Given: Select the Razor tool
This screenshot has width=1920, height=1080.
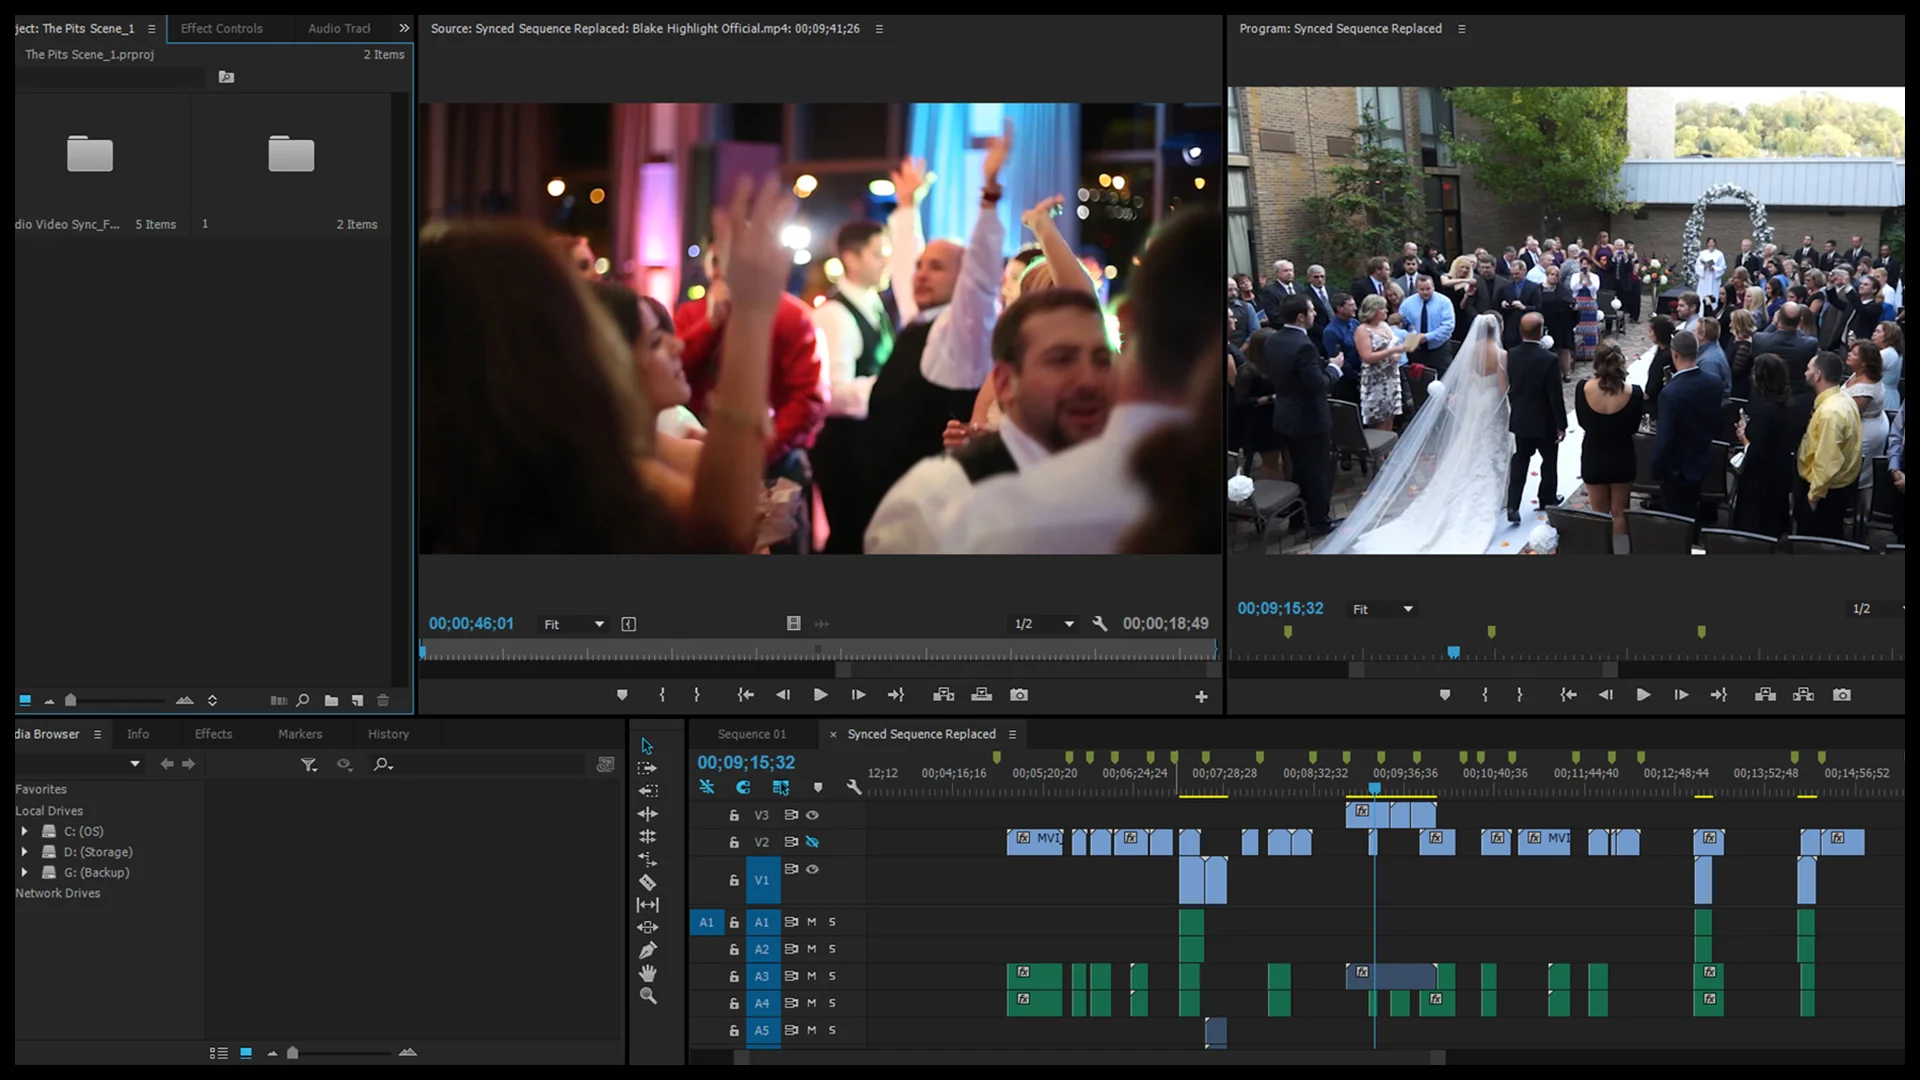Looking at the screenshot, I should (x=647, y=882).
